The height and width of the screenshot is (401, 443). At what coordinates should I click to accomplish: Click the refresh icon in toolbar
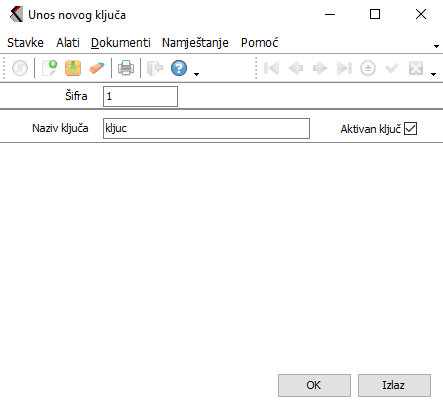[x=20, y=68]
